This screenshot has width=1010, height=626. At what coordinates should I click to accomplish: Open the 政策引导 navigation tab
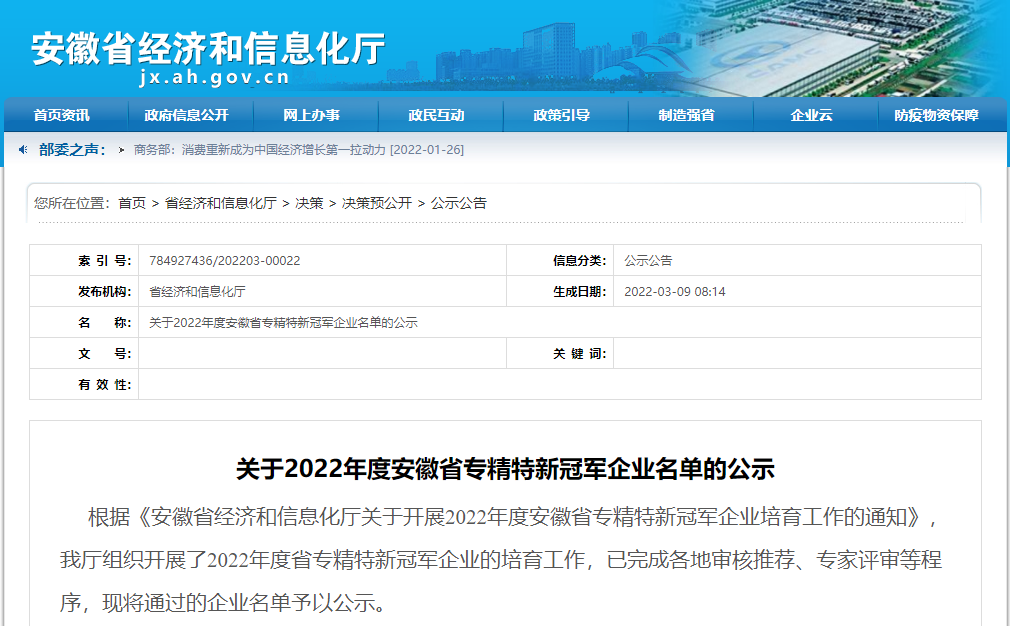[561, 115]
